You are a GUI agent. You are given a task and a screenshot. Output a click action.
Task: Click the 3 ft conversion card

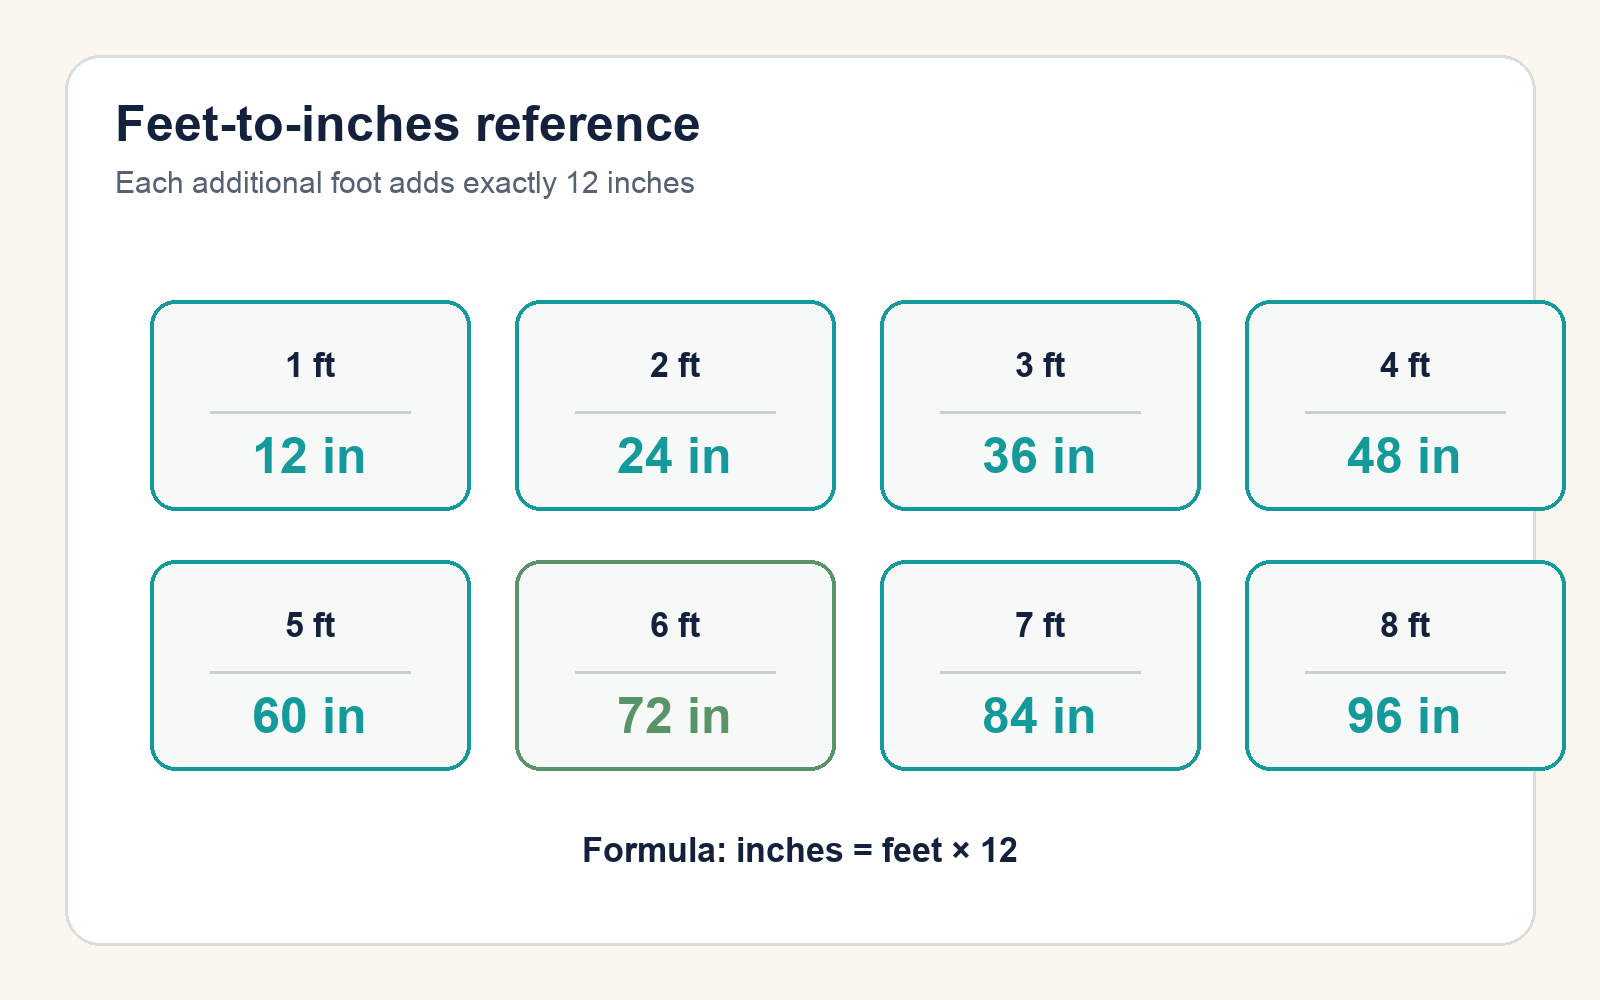pyautogui.click(x=1040, y=405)
